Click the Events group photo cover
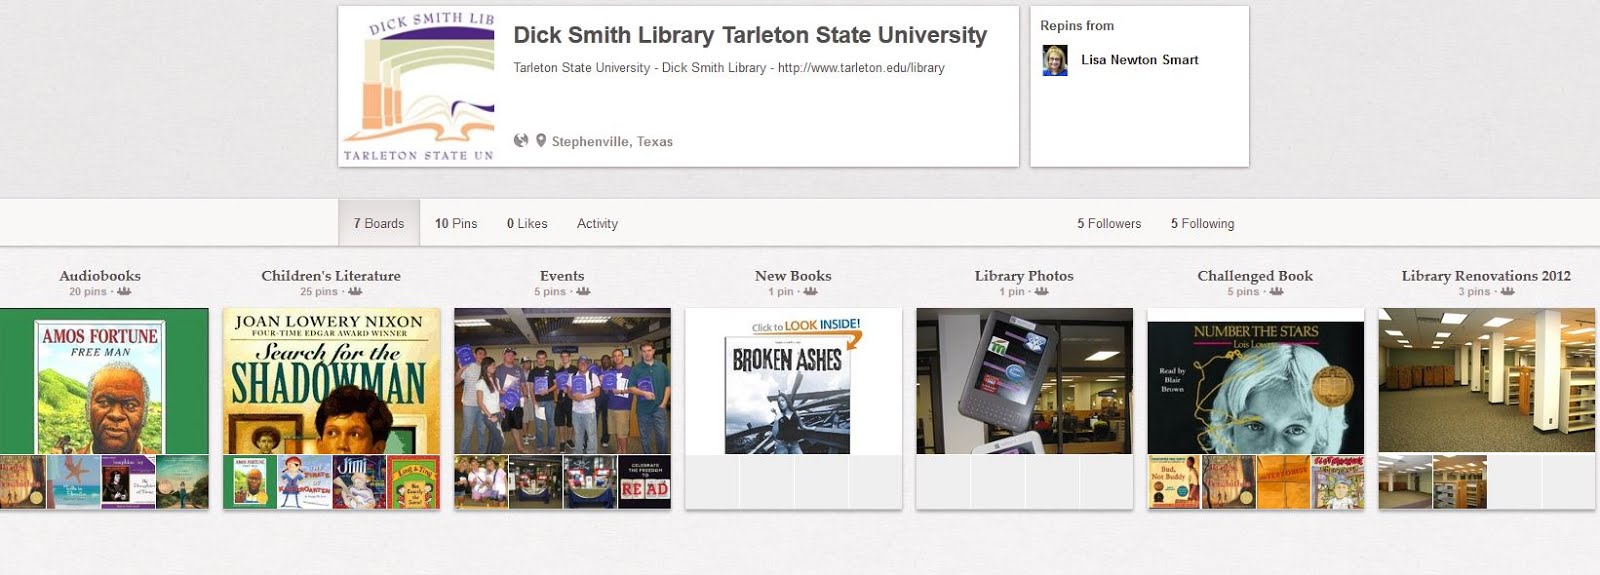The width and height of the screenshot is (1600, 575). coord(562,381)
